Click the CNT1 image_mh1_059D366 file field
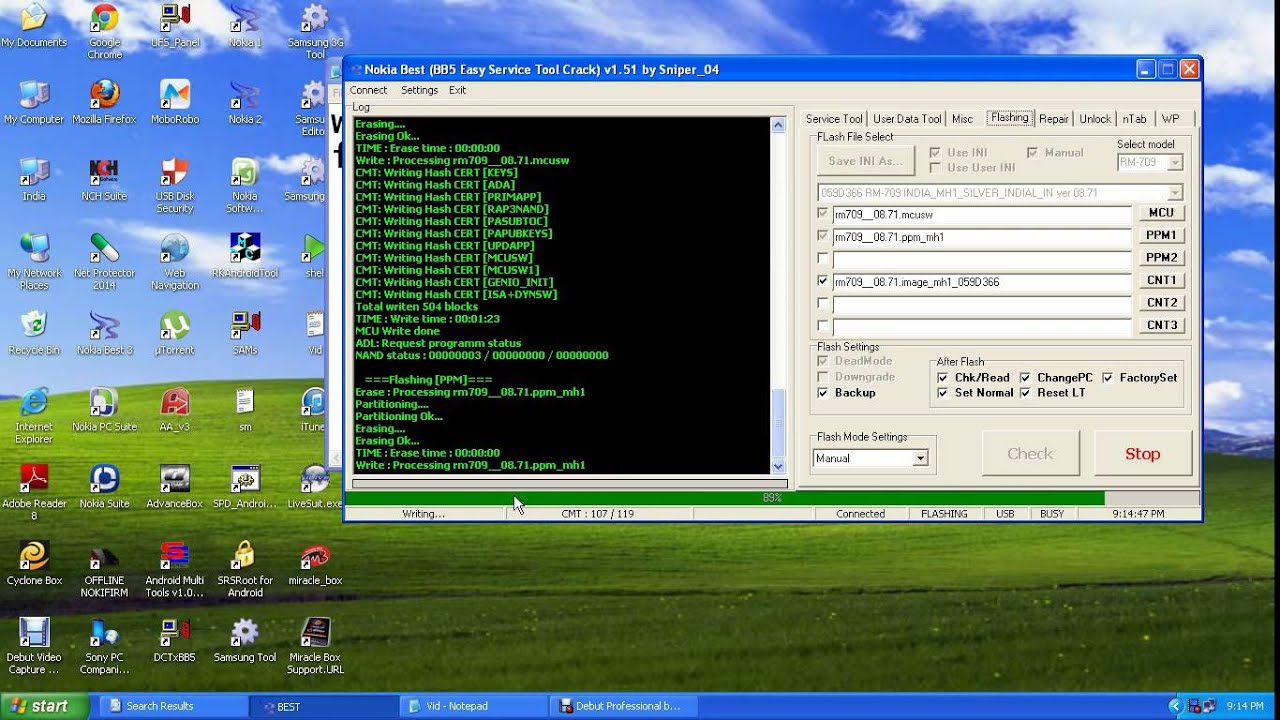 click(x=981, y=282)
